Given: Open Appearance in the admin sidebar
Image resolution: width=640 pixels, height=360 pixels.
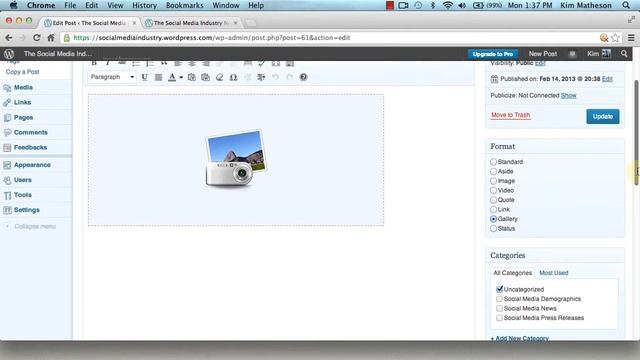Looking at the screenshot, I should pos(32,165).
